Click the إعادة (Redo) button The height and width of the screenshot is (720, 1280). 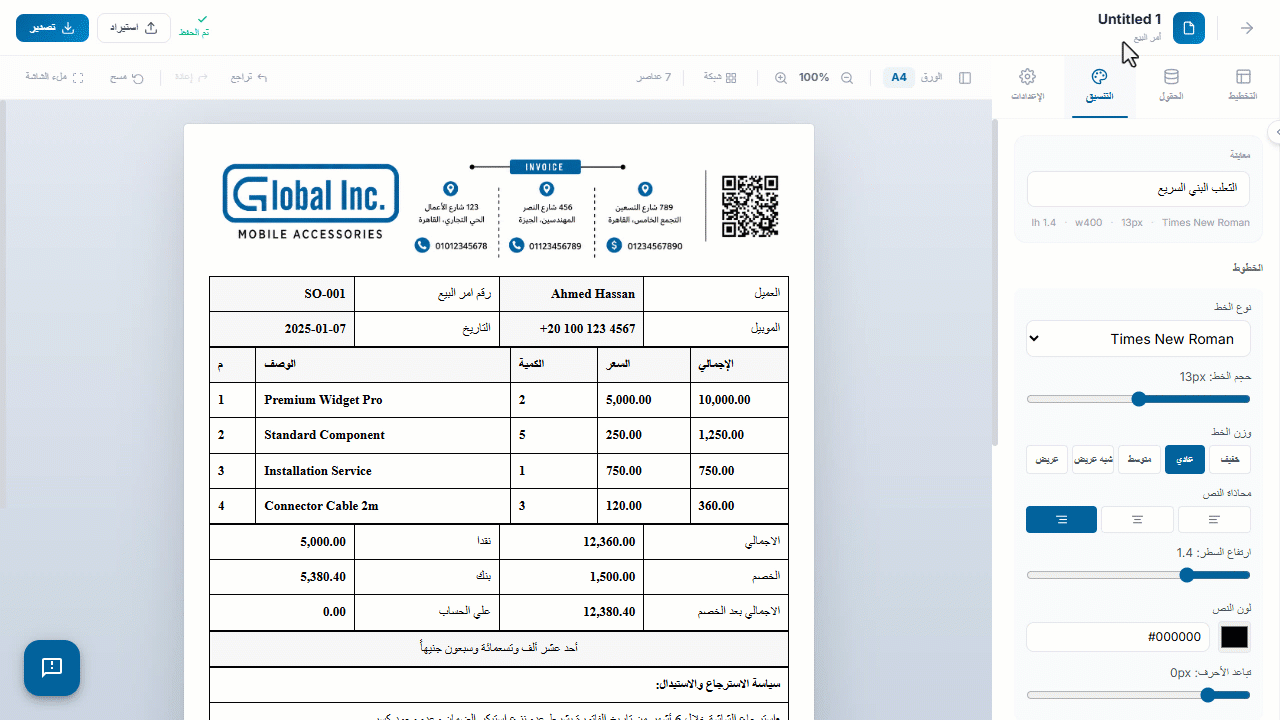(191, 77)
